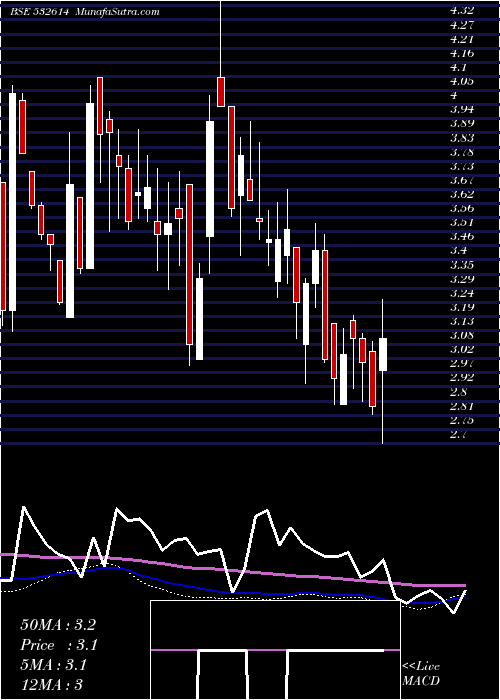The width and height of the screenshot is (500, 700).
Task: Select the 3.62 price axis label
Action: [462, 195]
